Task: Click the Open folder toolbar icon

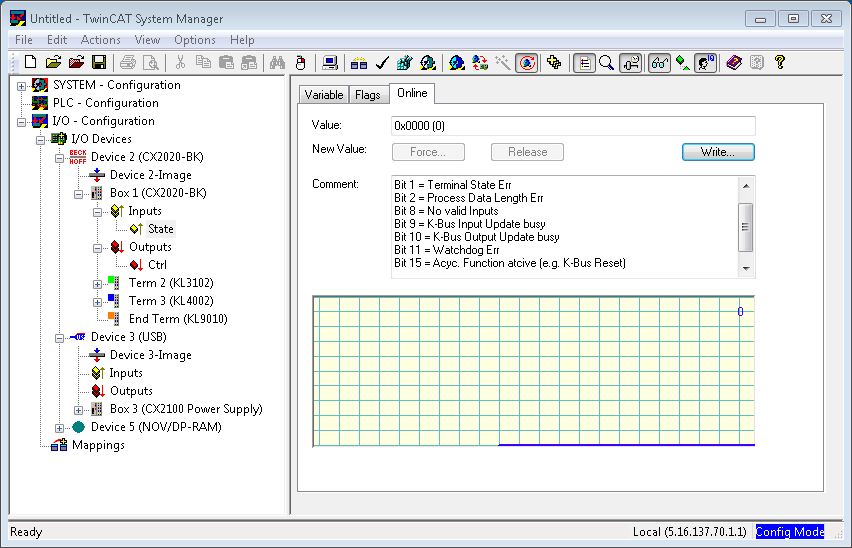Action: tap(53, 62)
